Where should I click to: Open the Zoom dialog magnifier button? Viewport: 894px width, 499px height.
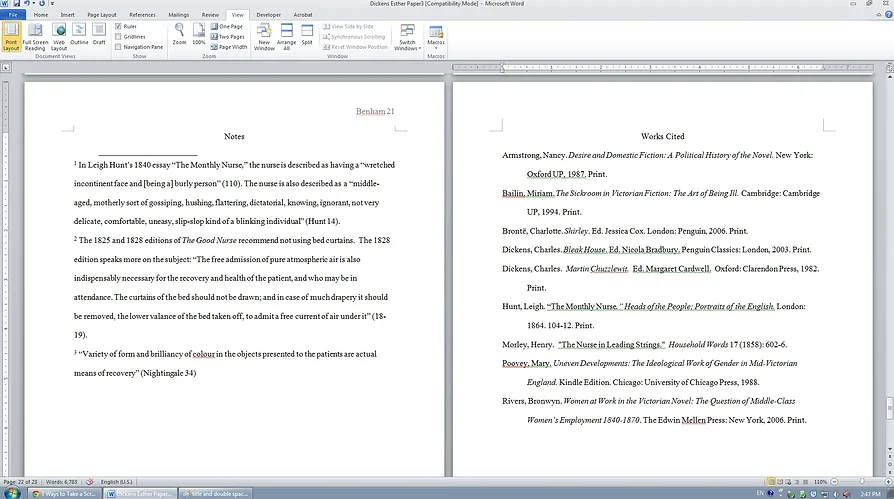click(180, 34)
